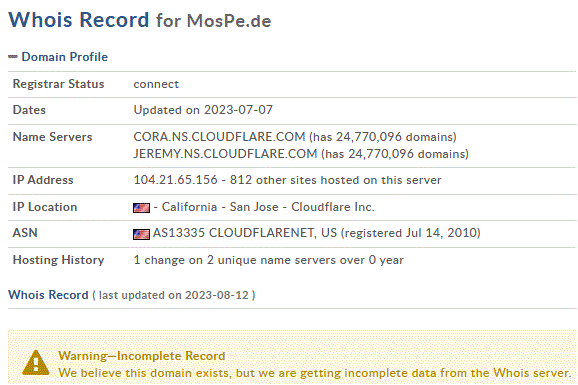Screen dimensions: 578x385
Task: Collapse the Domain Profile section
Action: point(58,57)
